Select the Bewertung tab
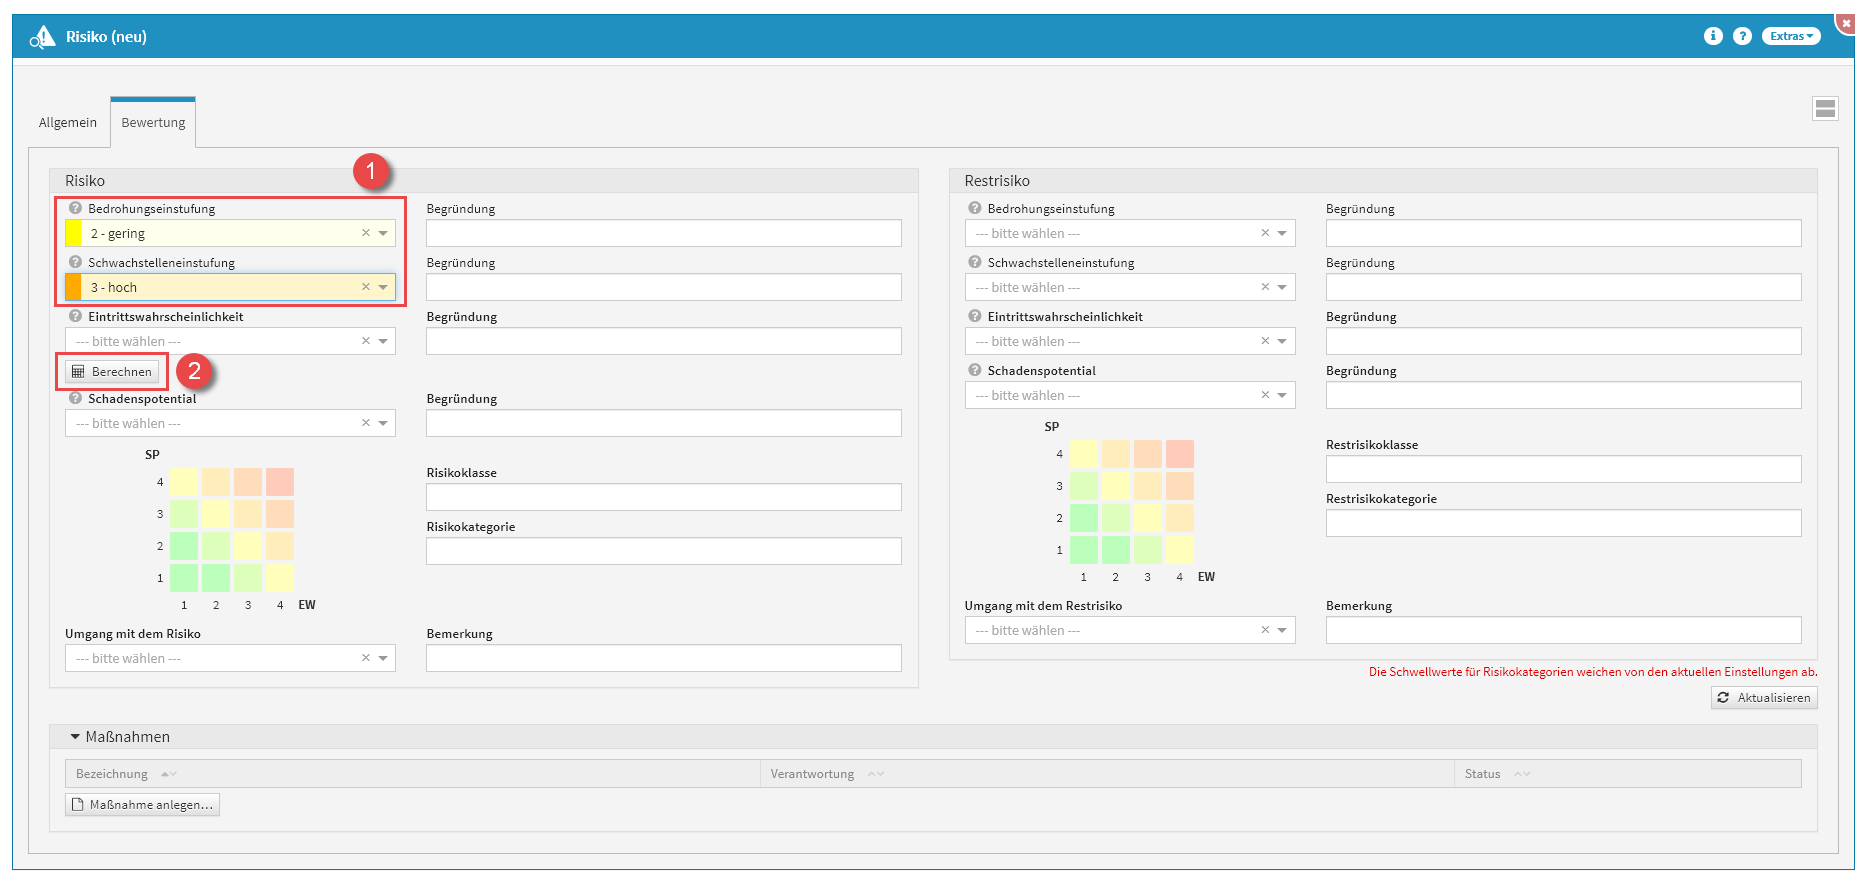Image resolution: width=1870 pixels, height=883 pixels. point(153,123)
